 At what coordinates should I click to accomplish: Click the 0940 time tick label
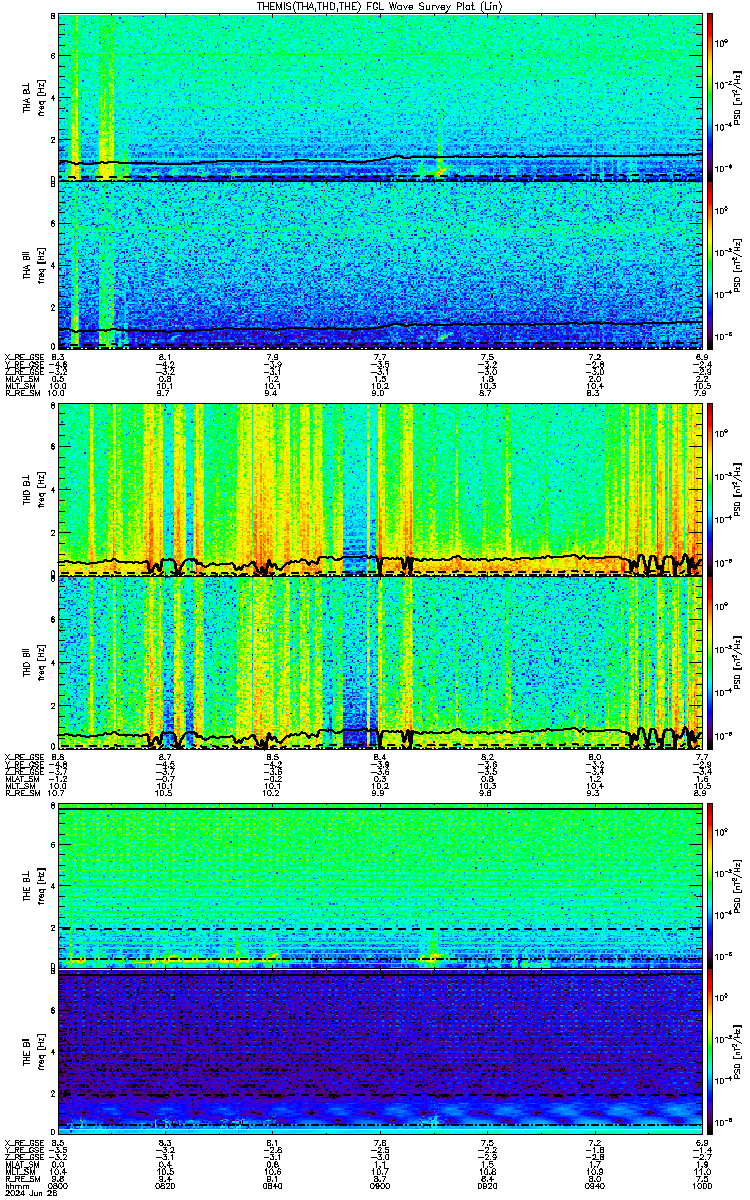click(595, 1187)
